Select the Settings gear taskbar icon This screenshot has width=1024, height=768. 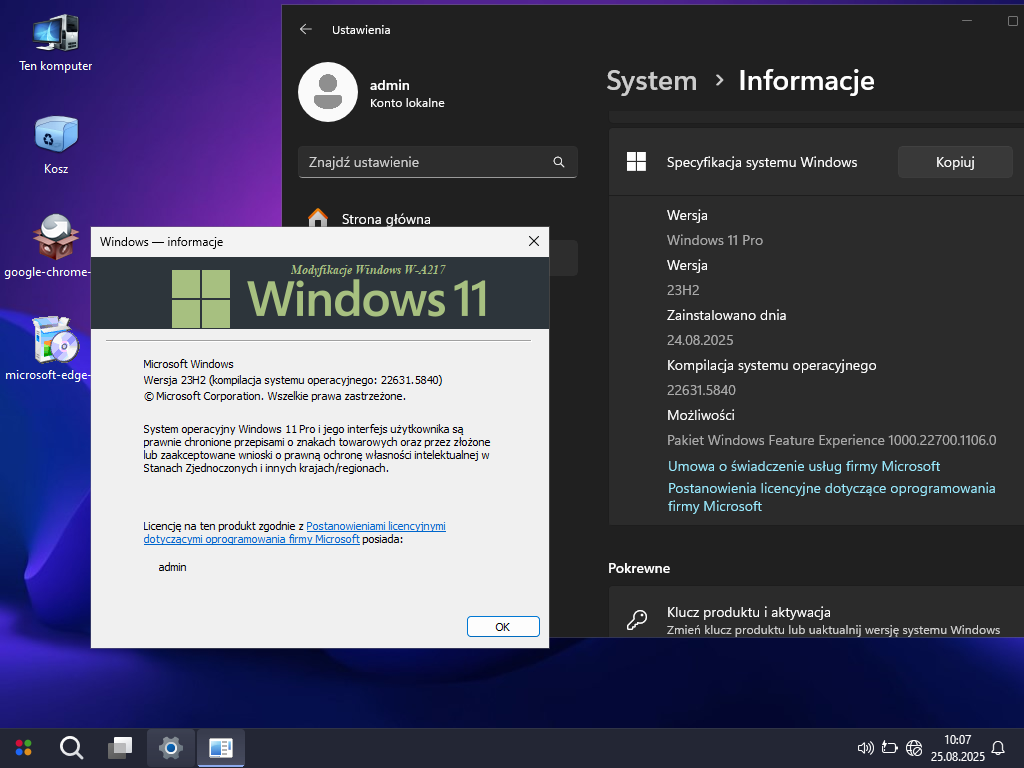click(x=171, y=747)
